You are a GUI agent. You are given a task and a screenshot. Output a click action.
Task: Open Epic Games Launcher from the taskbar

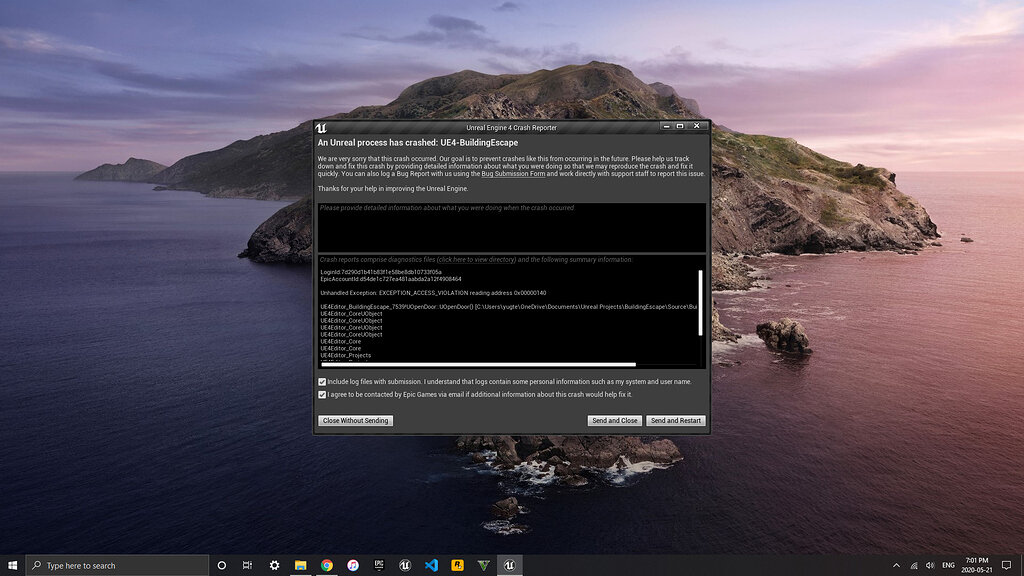coord(379,565)
